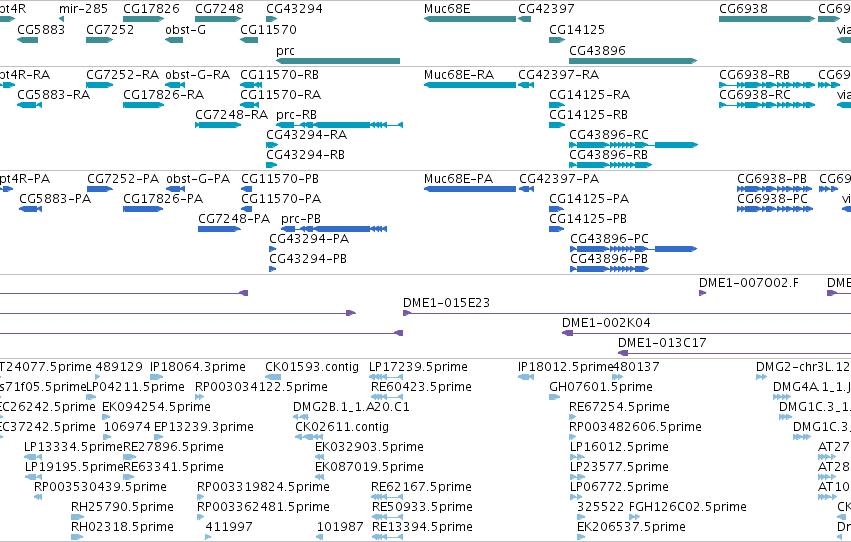Select the CG43896 gene bar

[633, 61]
